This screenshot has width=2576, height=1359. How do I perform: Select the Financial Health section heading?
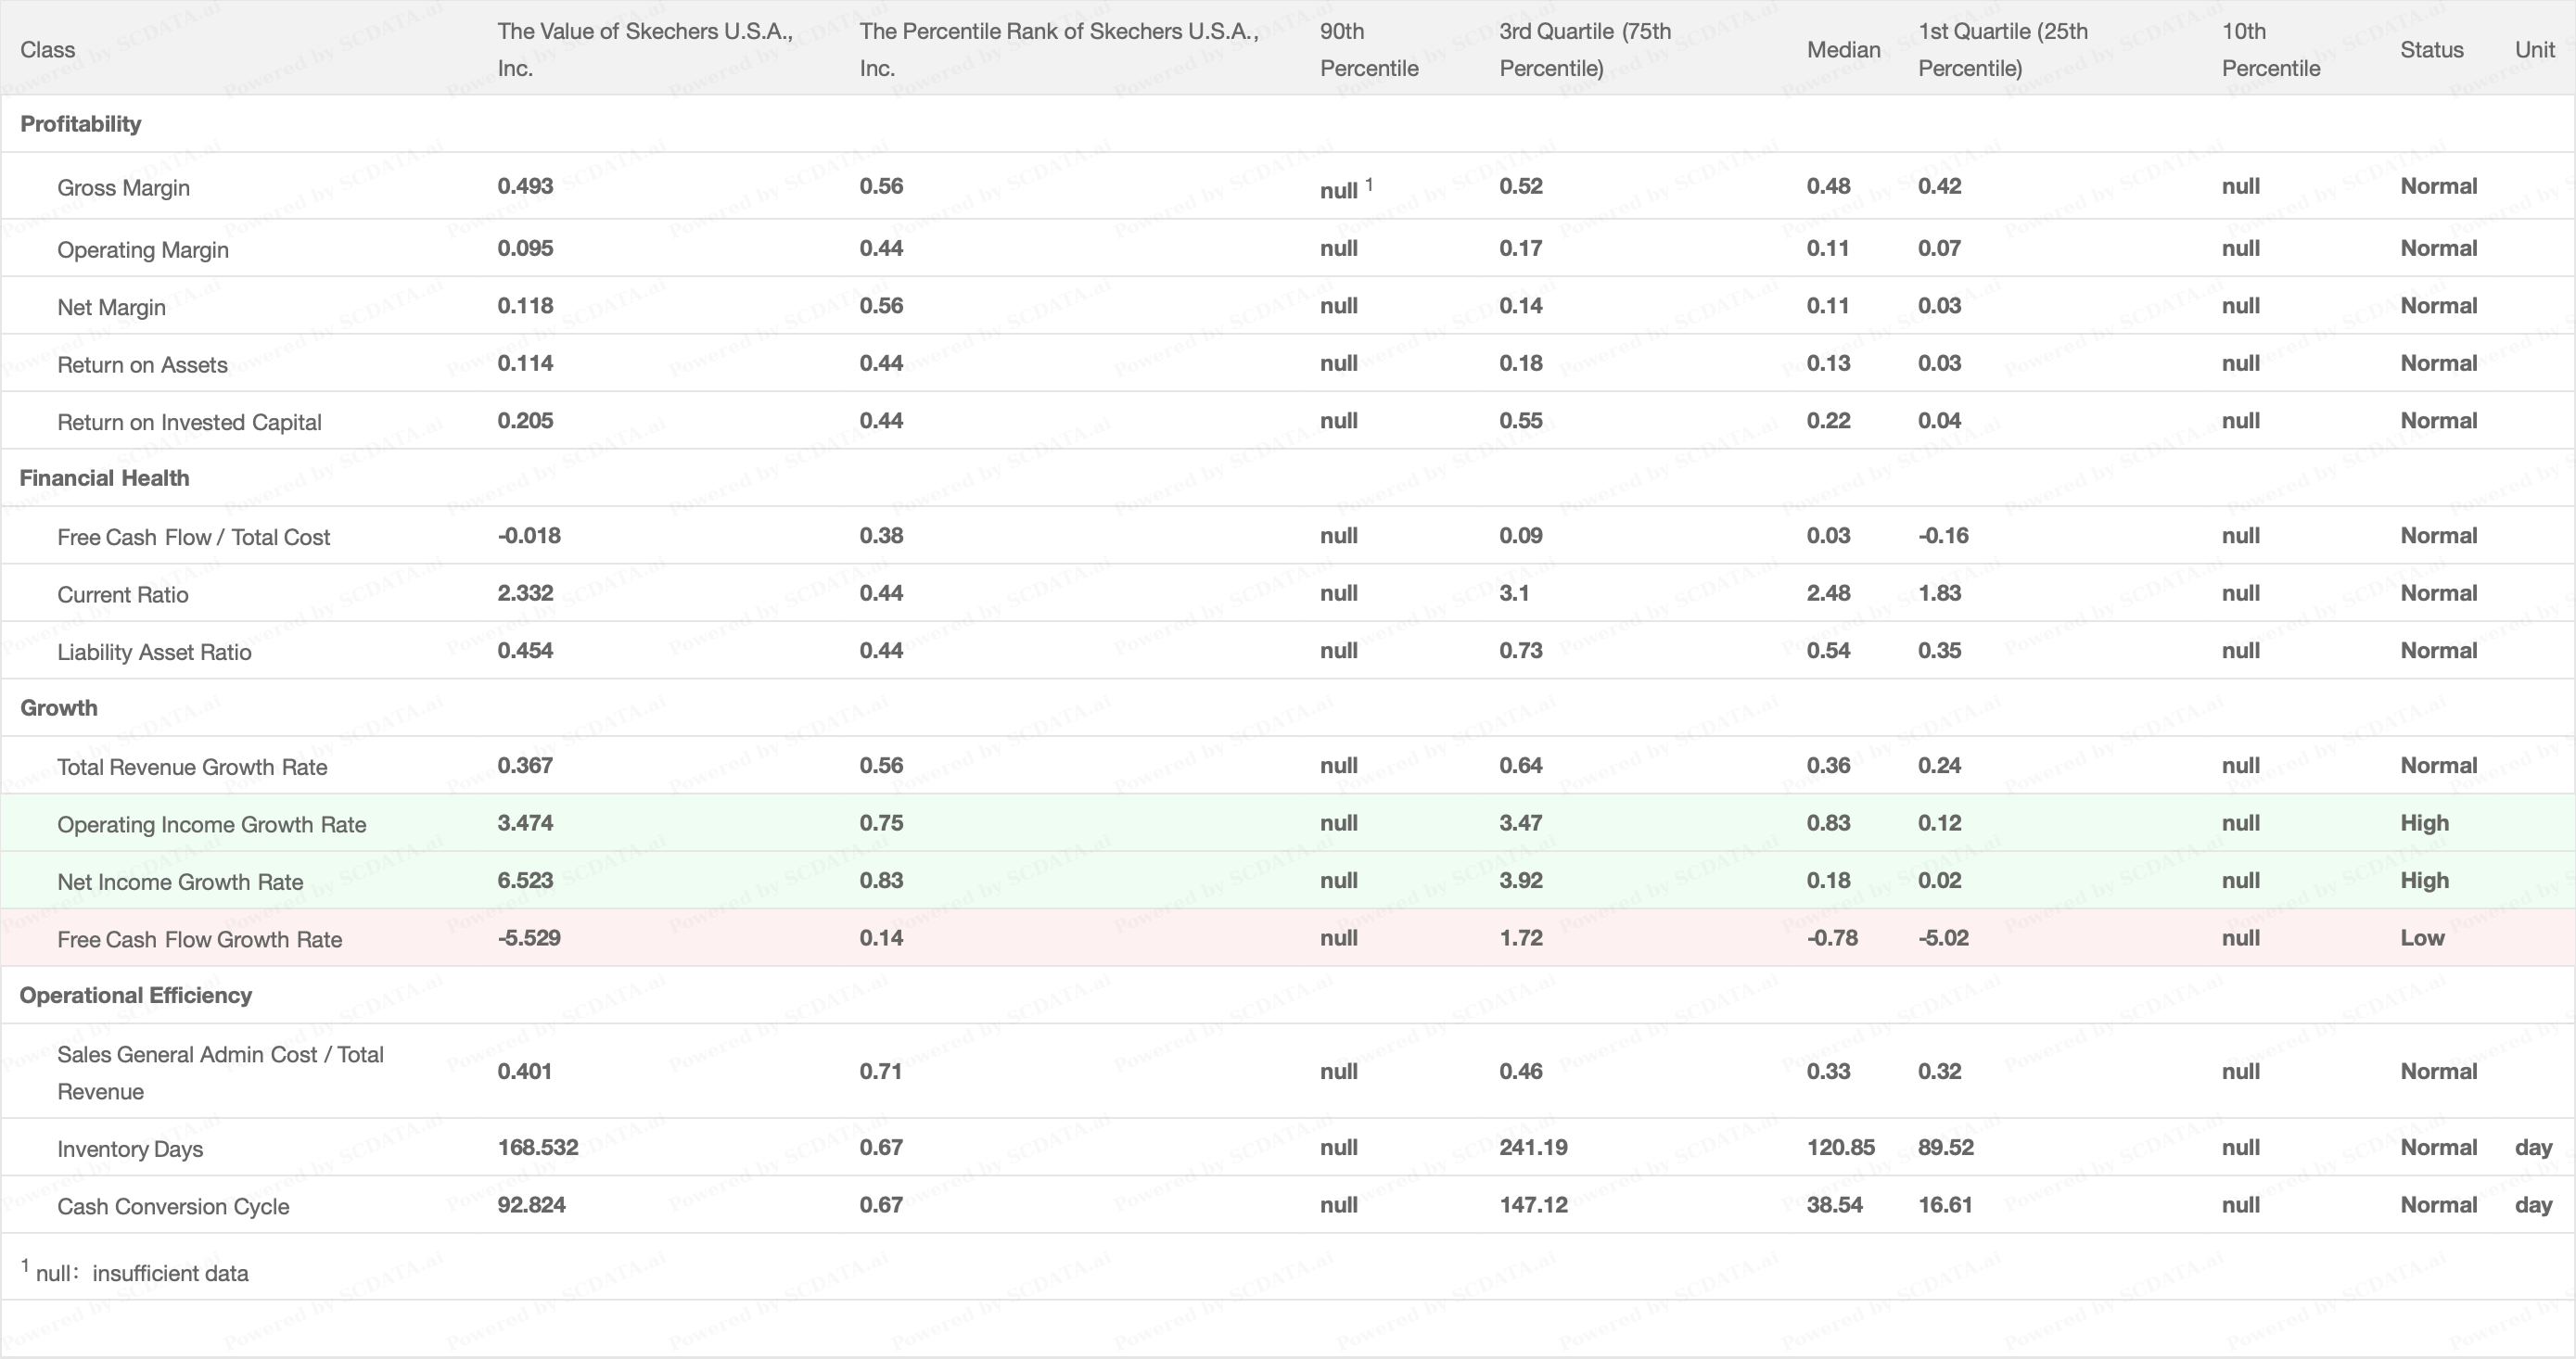coord(104,478)
